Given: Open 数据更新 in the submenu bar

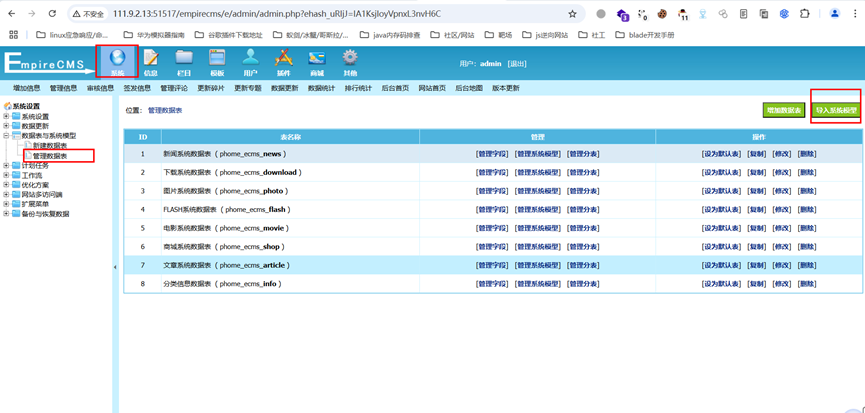Looking at the screenshot, I should tap(285, 88).
